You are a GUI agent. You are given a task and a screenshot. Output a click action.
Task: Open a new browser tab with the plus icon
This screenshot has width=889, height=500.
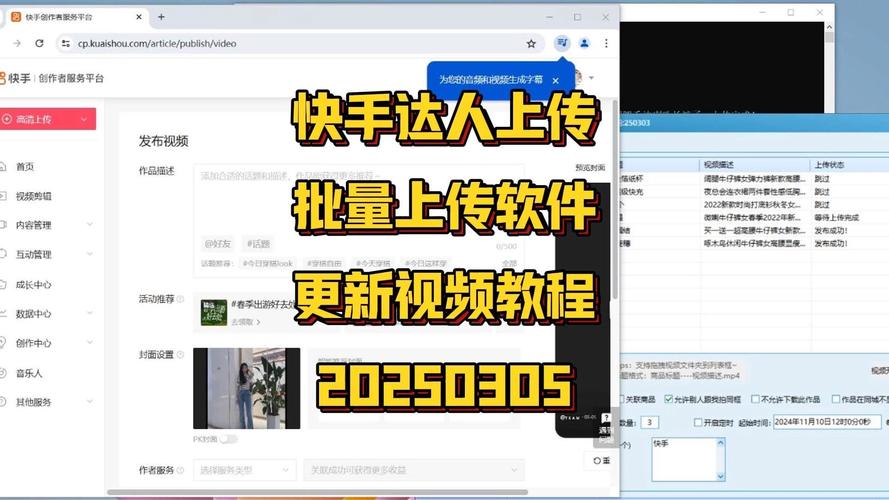[x=161, y=17]
